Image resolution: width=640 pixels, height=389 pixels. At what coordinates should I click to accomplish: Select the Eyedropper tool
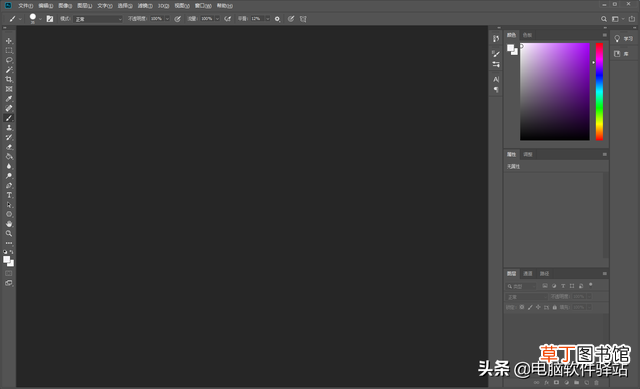point(9,99)
